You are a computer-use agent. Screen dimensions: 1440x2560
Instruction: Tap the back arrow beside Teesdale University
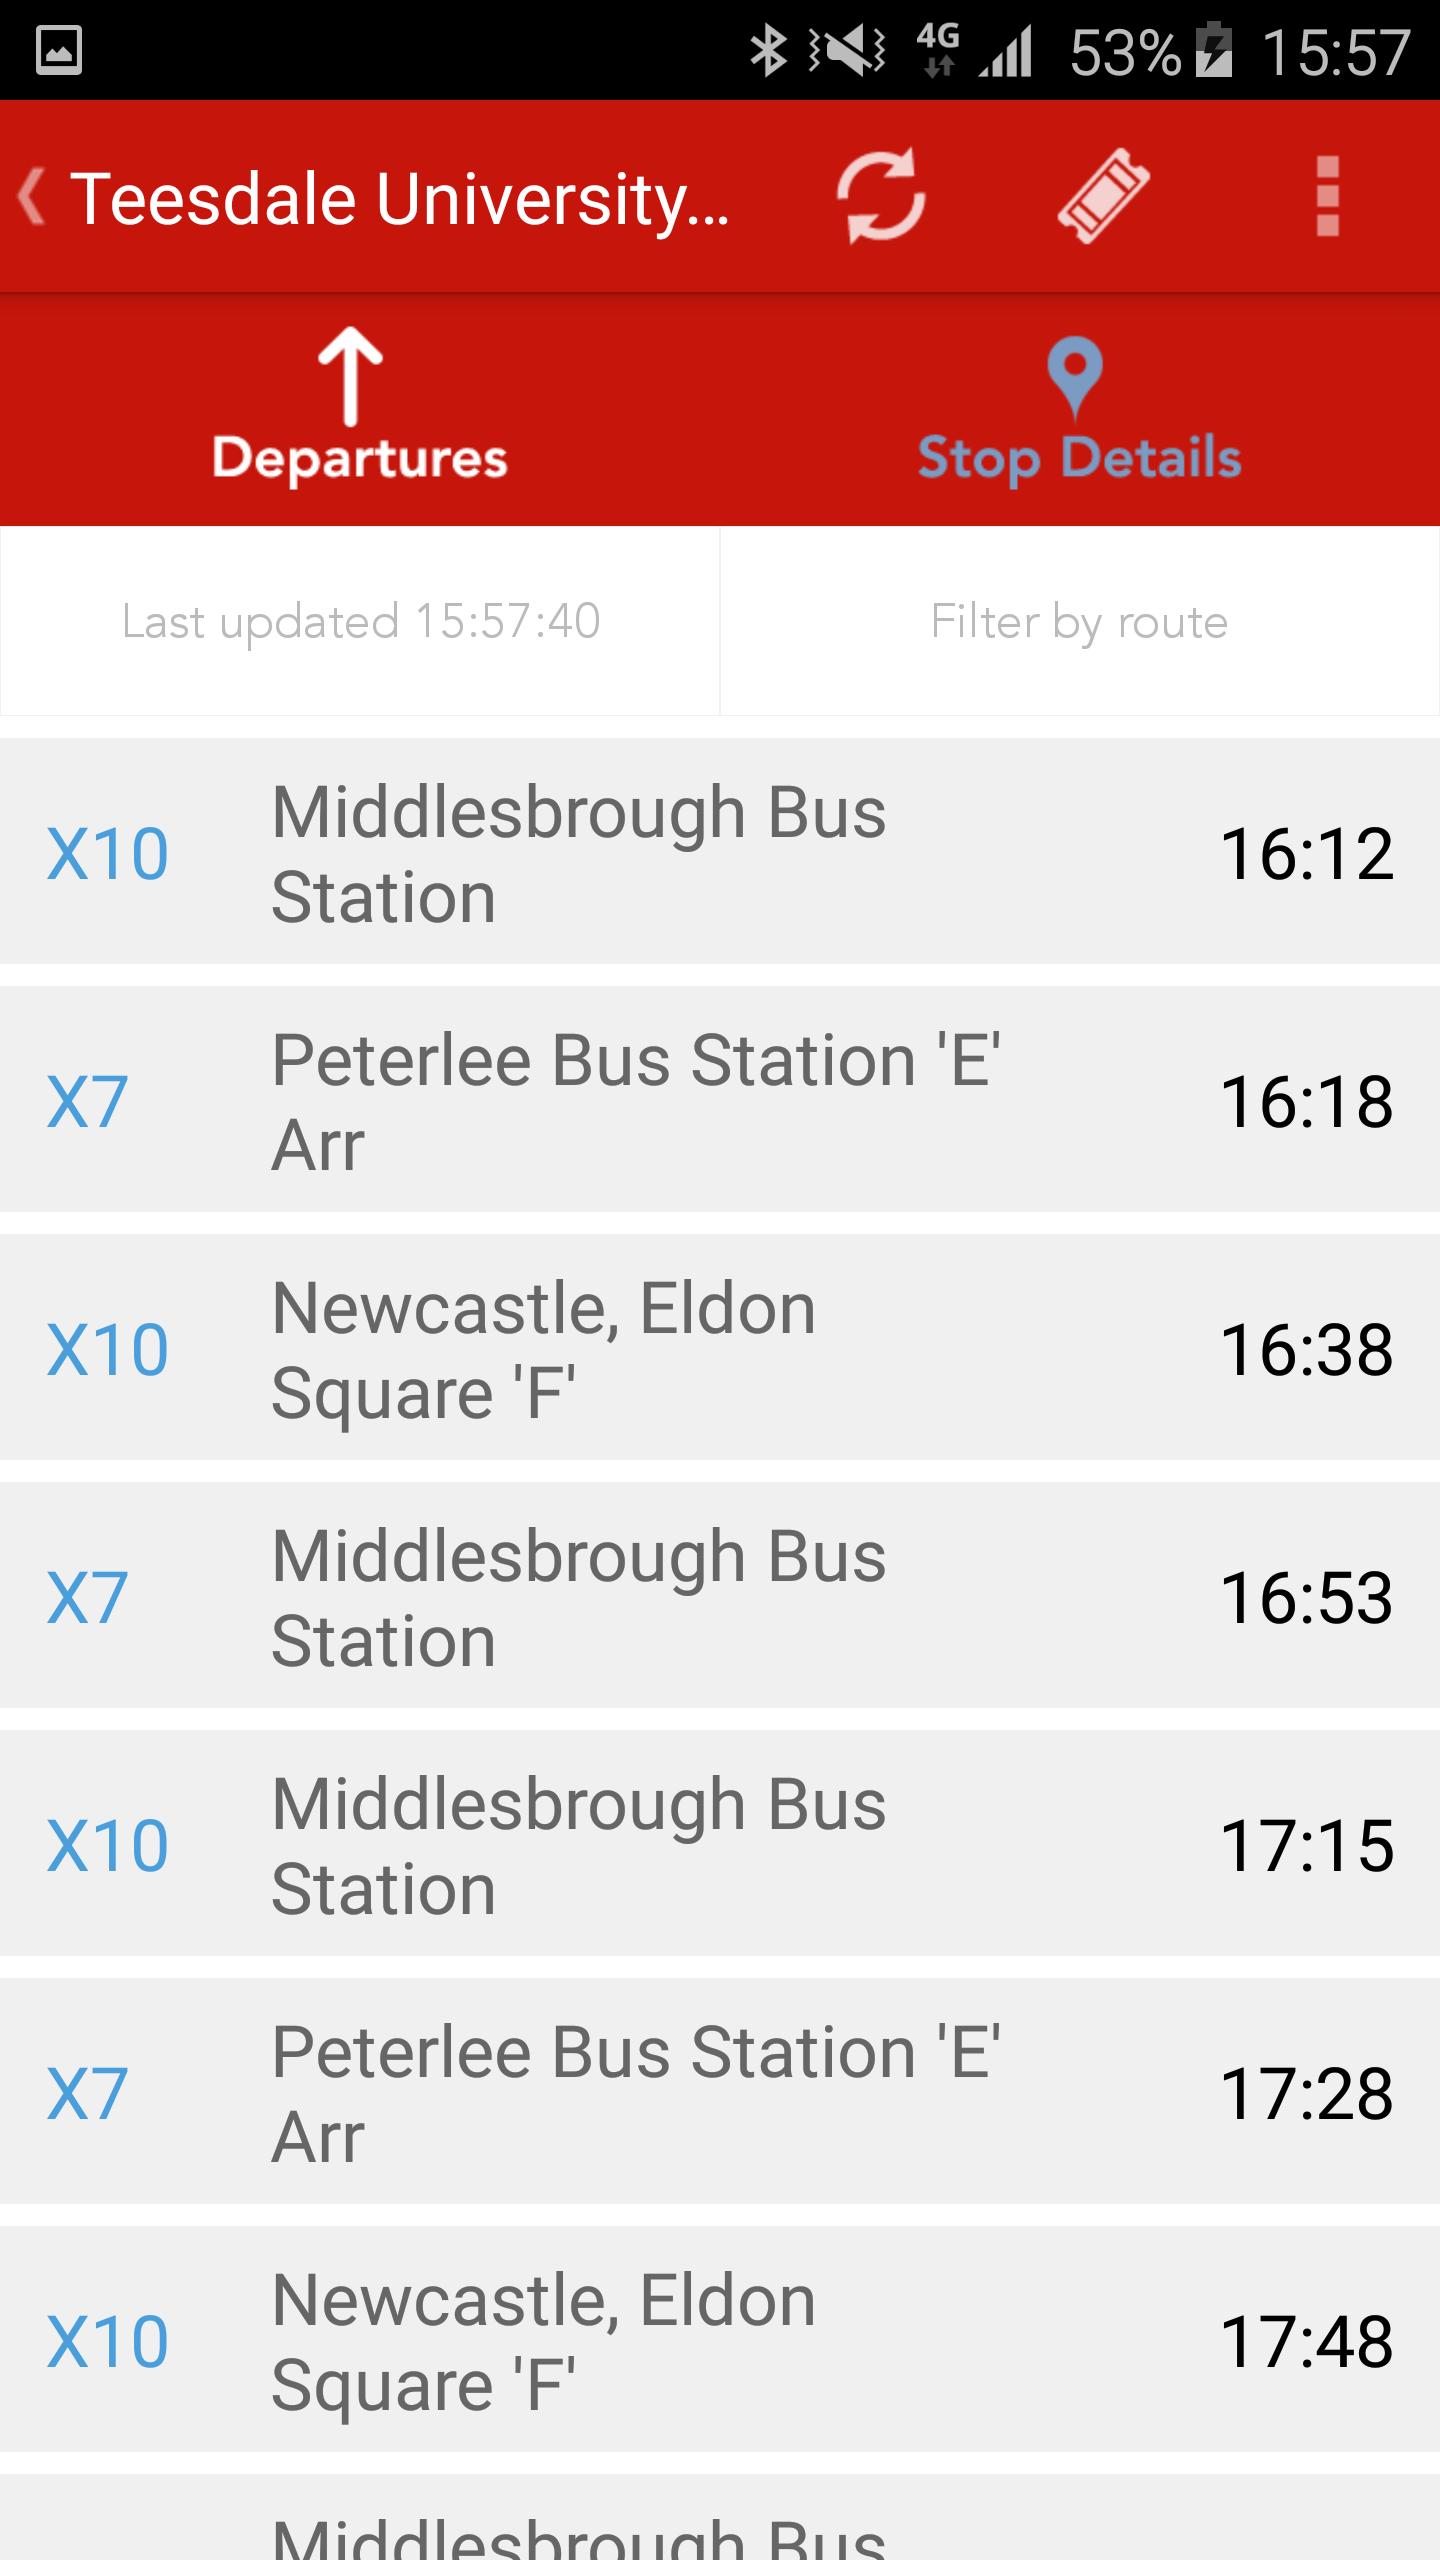tap(32, 197)
